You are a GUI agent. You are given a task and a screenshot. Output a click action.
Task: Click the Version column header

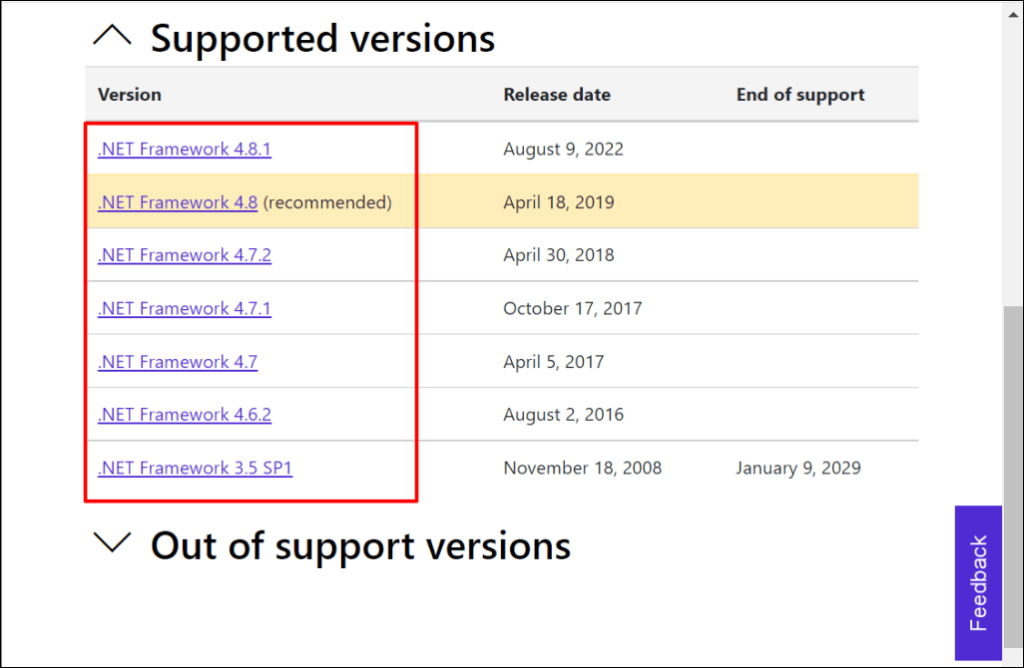[129, 95]
